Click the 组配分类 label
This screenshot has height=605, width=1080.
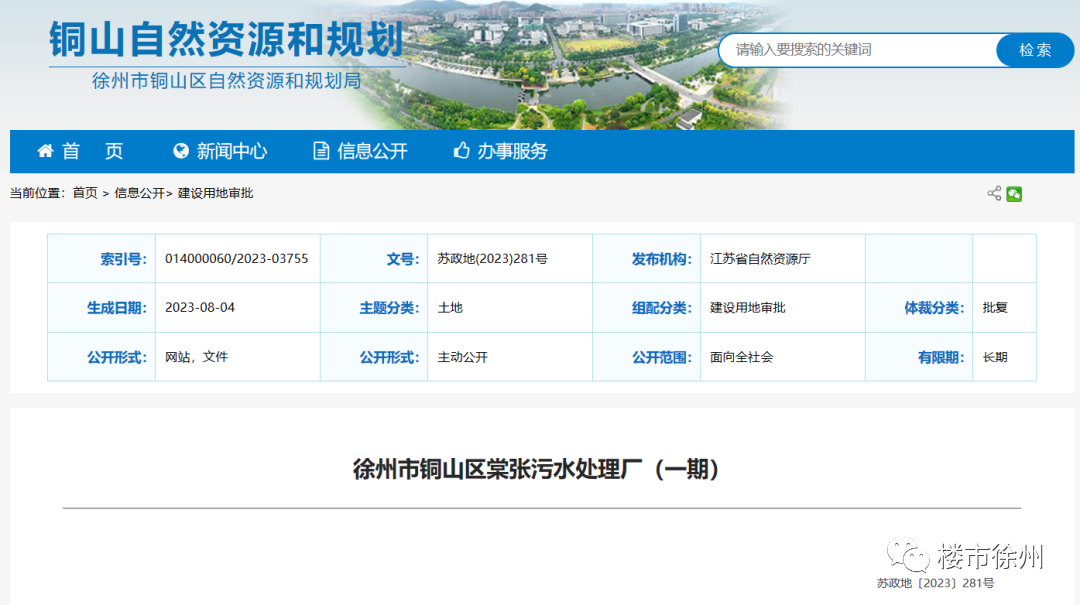coord(661,308)
